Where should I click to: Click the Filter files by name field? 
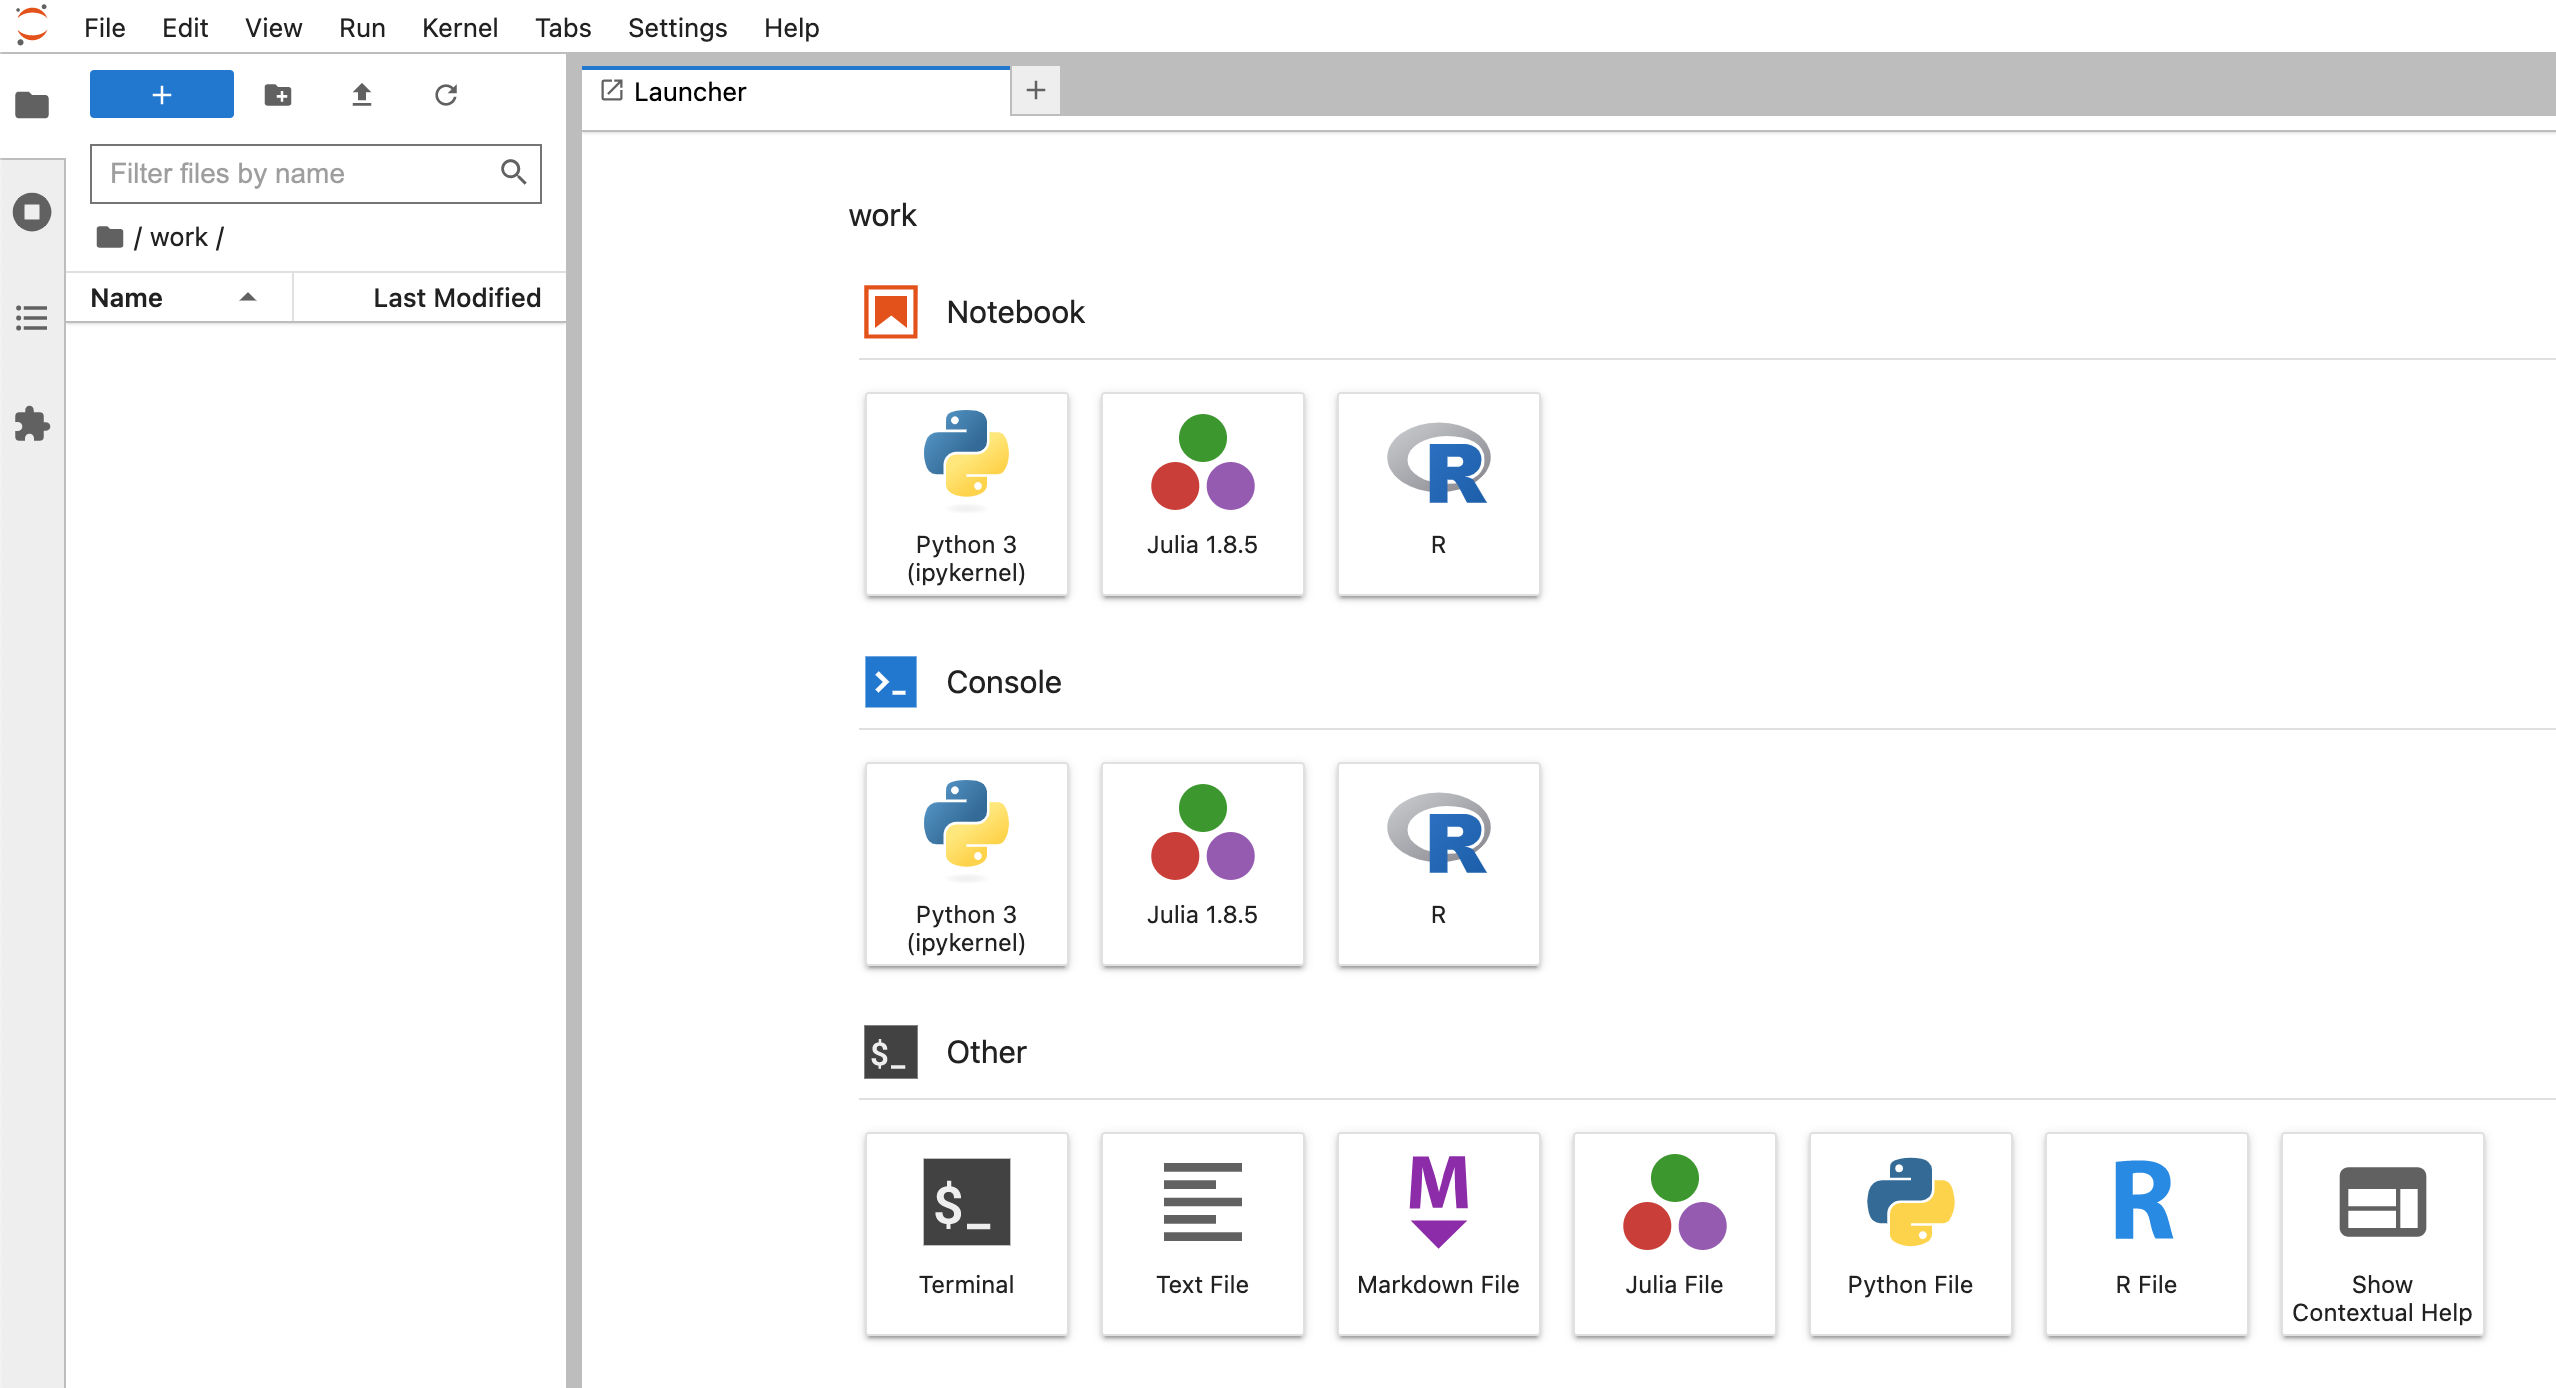[x=300, y=174]
